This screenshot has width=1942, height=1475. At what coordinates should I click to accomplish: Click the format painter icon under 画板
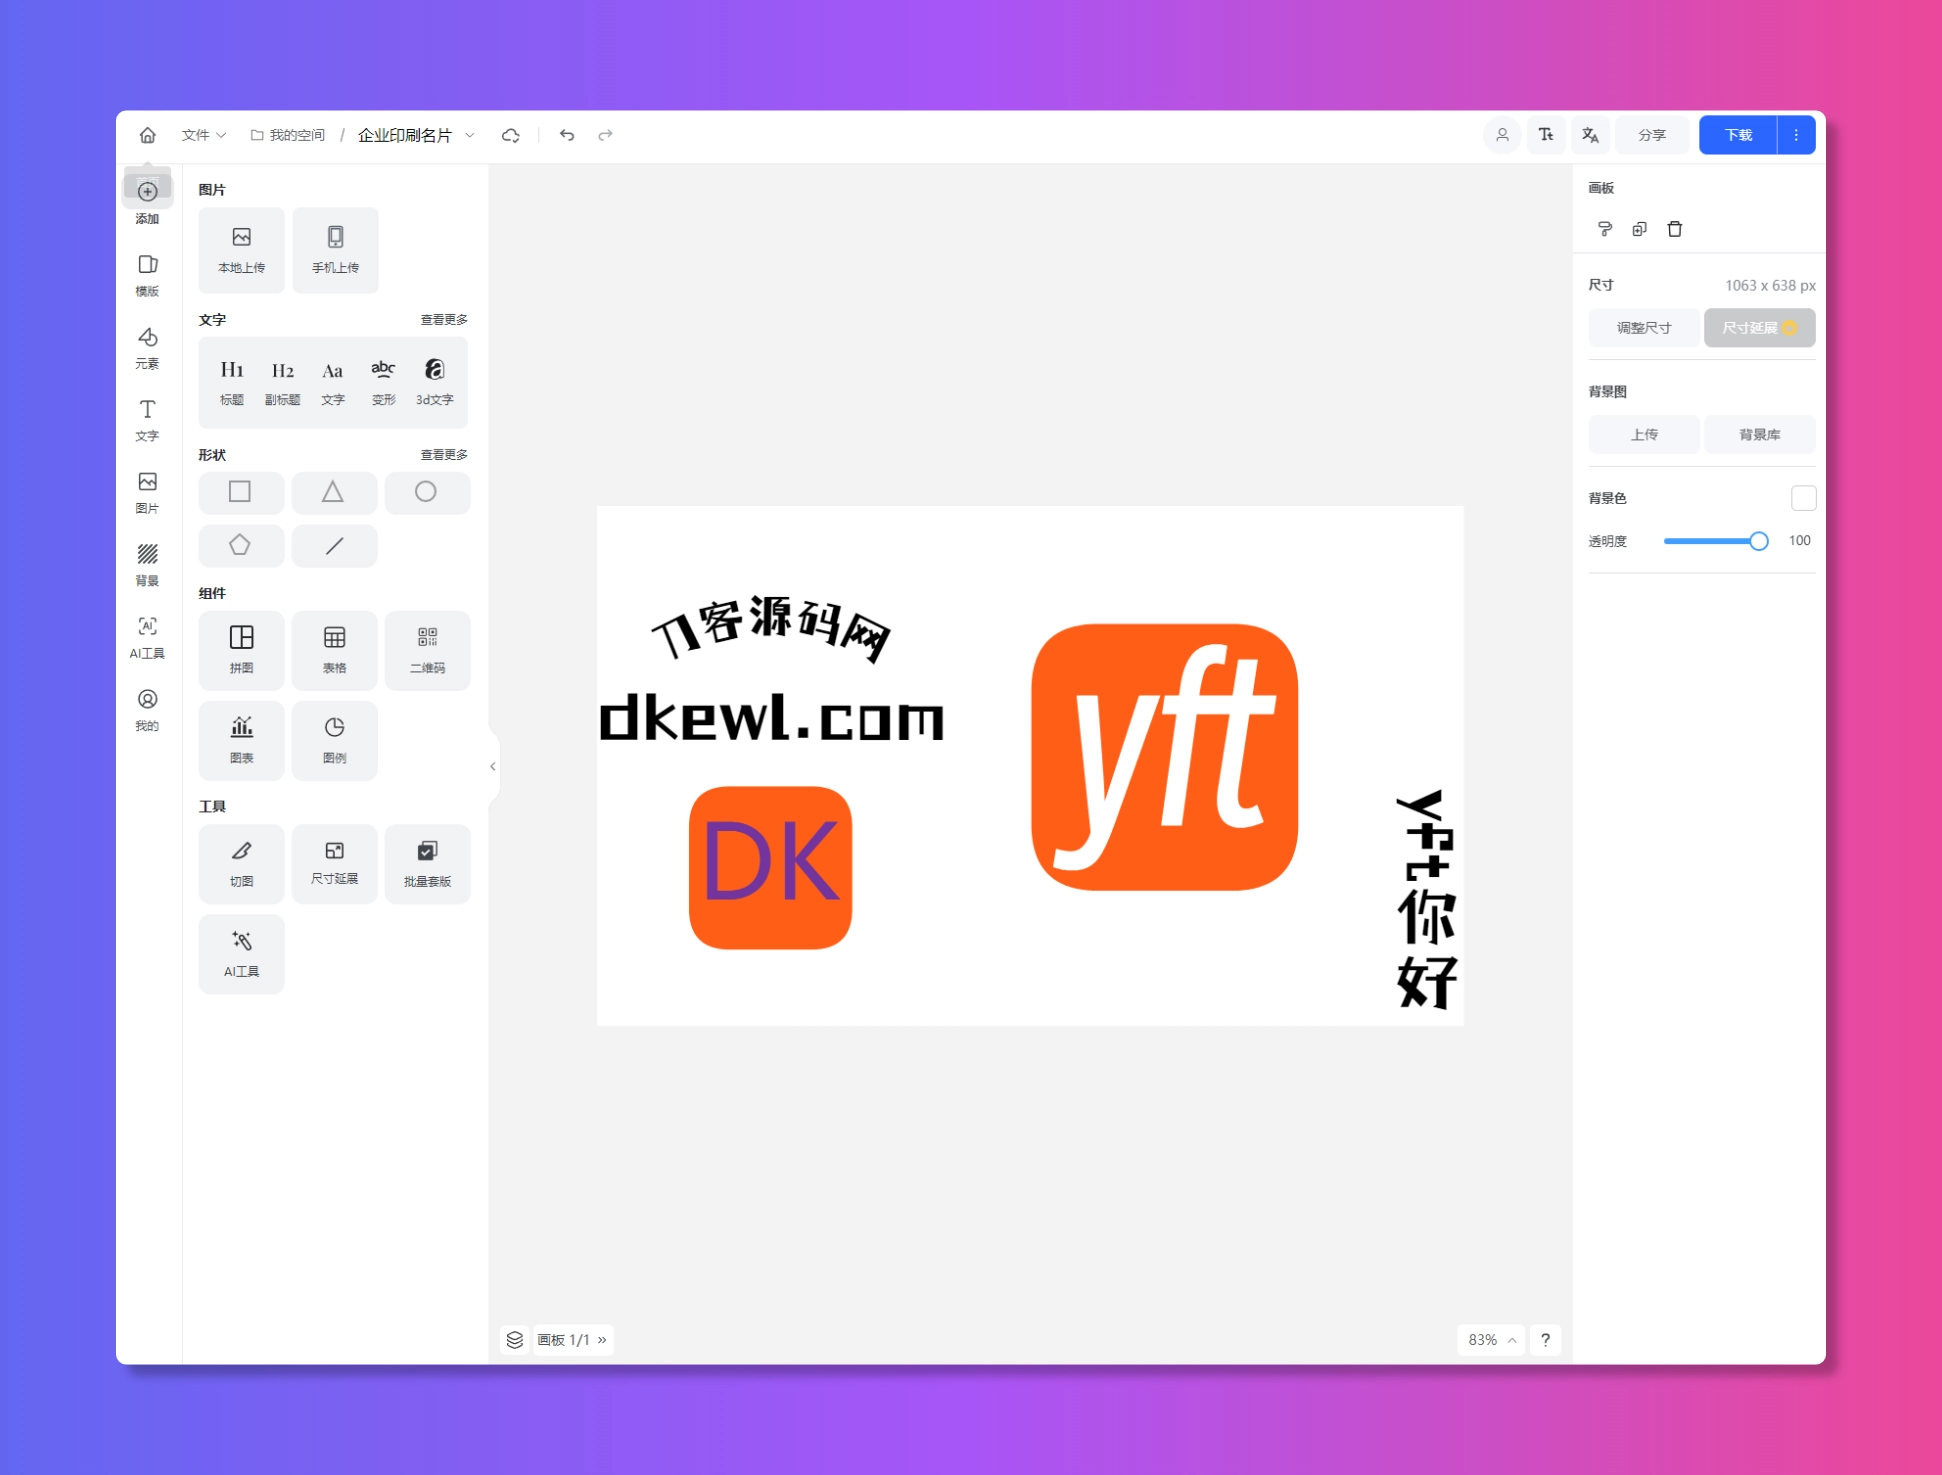(1604, 229)
